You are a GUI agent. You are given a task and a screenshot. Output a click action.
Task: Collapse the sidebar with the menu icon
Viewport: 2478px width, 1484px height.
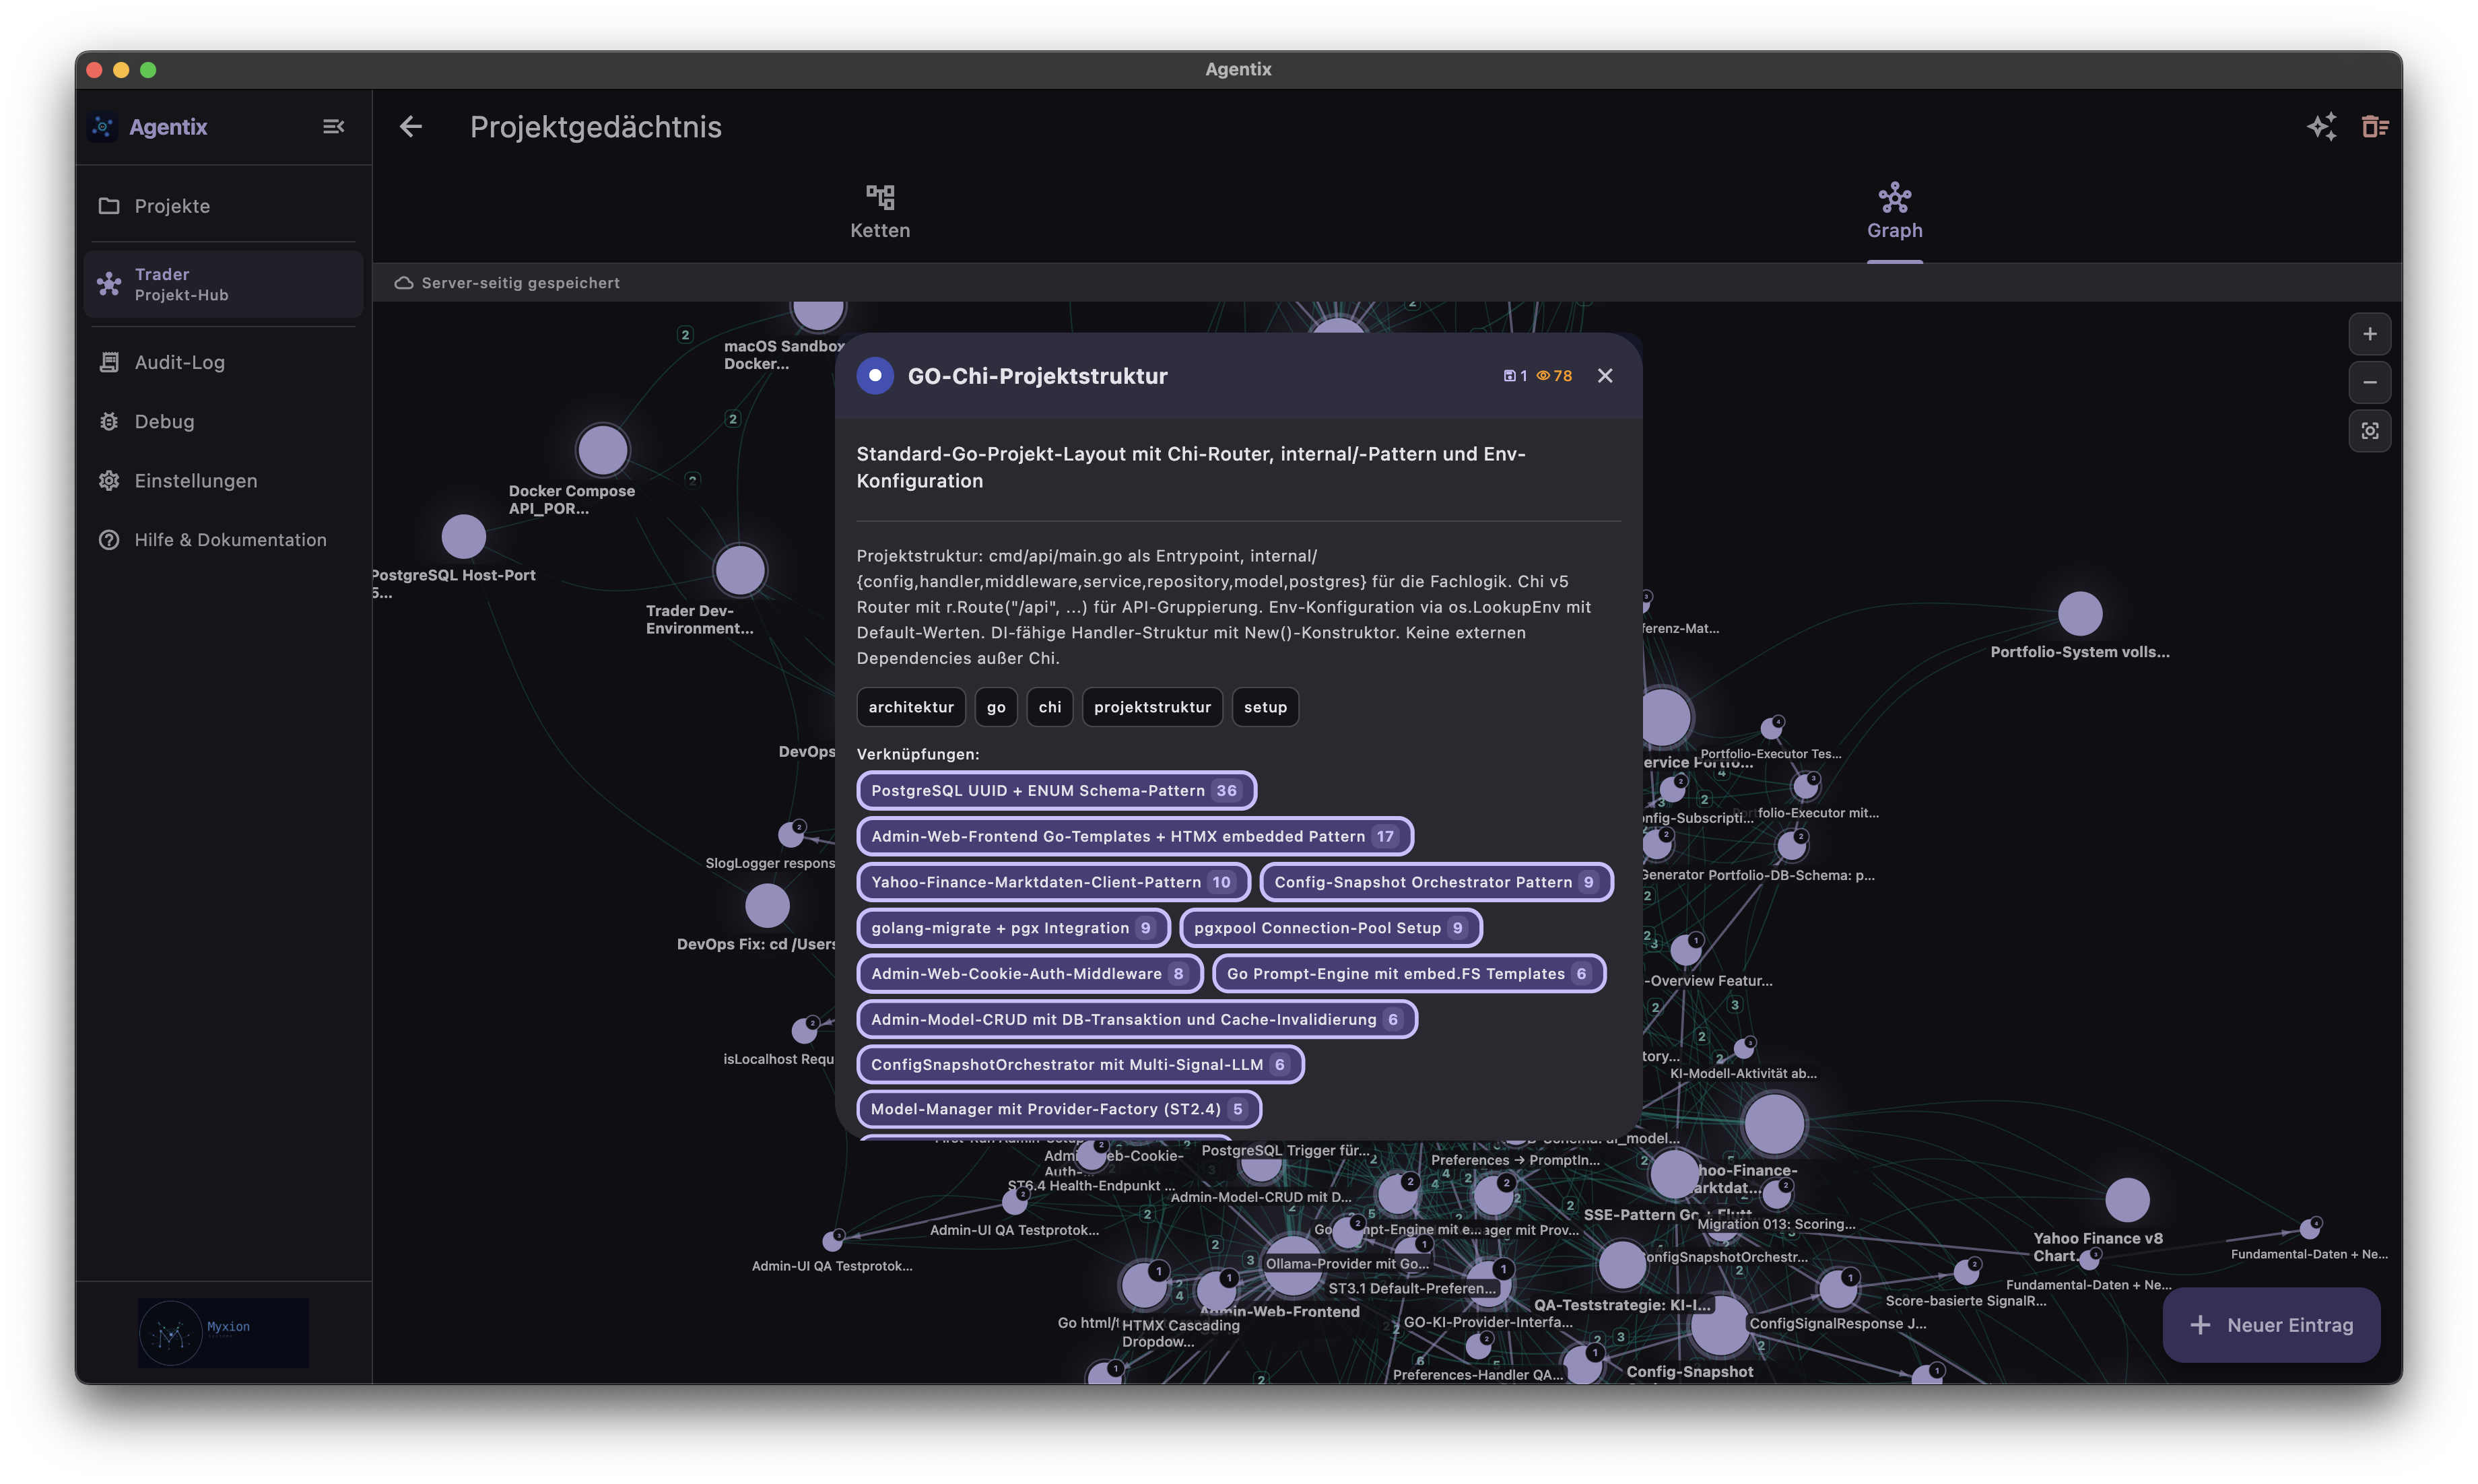pos(333,126)
